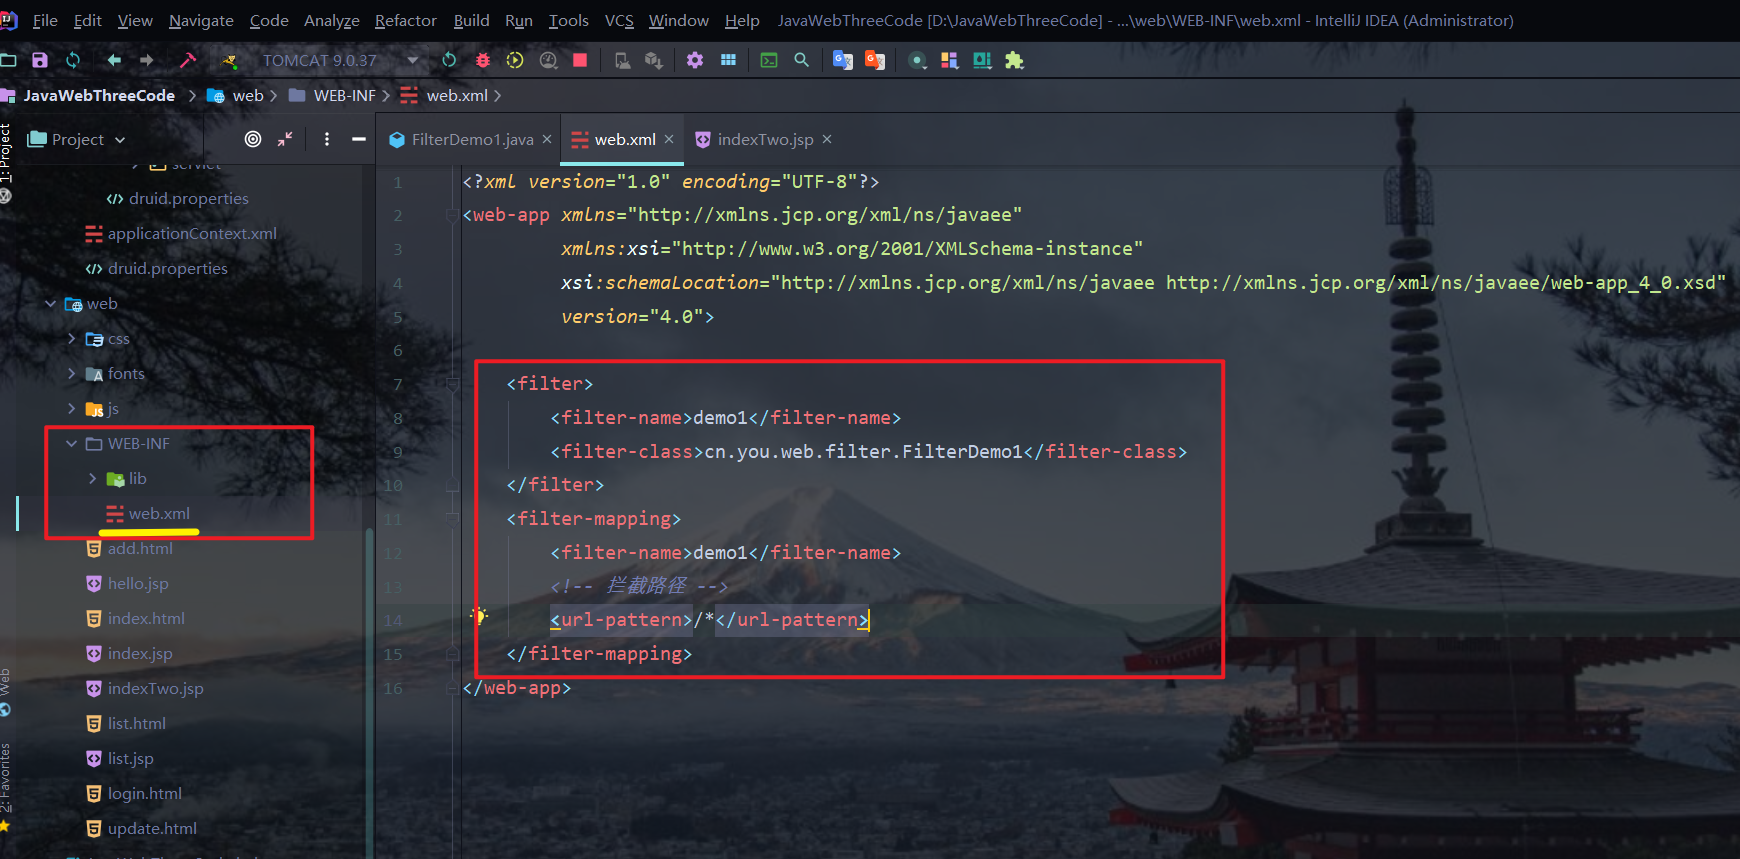
Task: Click the filter-class code line
Action: coord(868,452)
